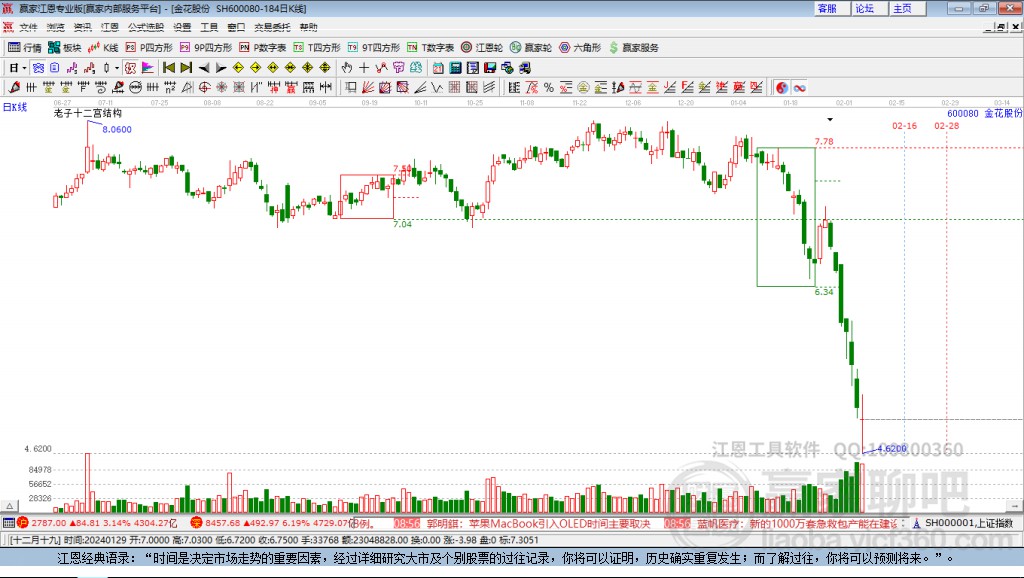Open the 帮助 menu

coord(308,27)
